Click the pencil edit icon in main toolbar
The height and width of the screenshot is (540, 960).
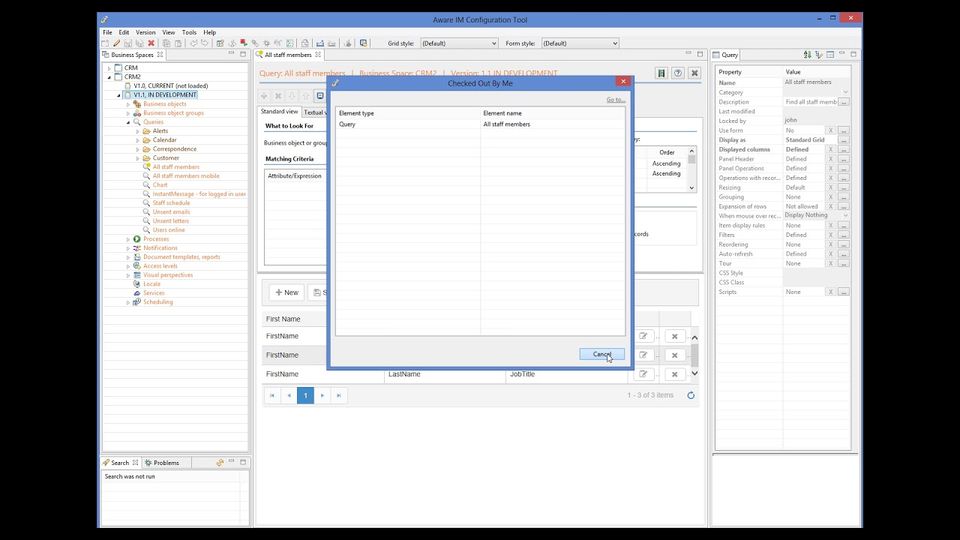(x=116, y=43)
